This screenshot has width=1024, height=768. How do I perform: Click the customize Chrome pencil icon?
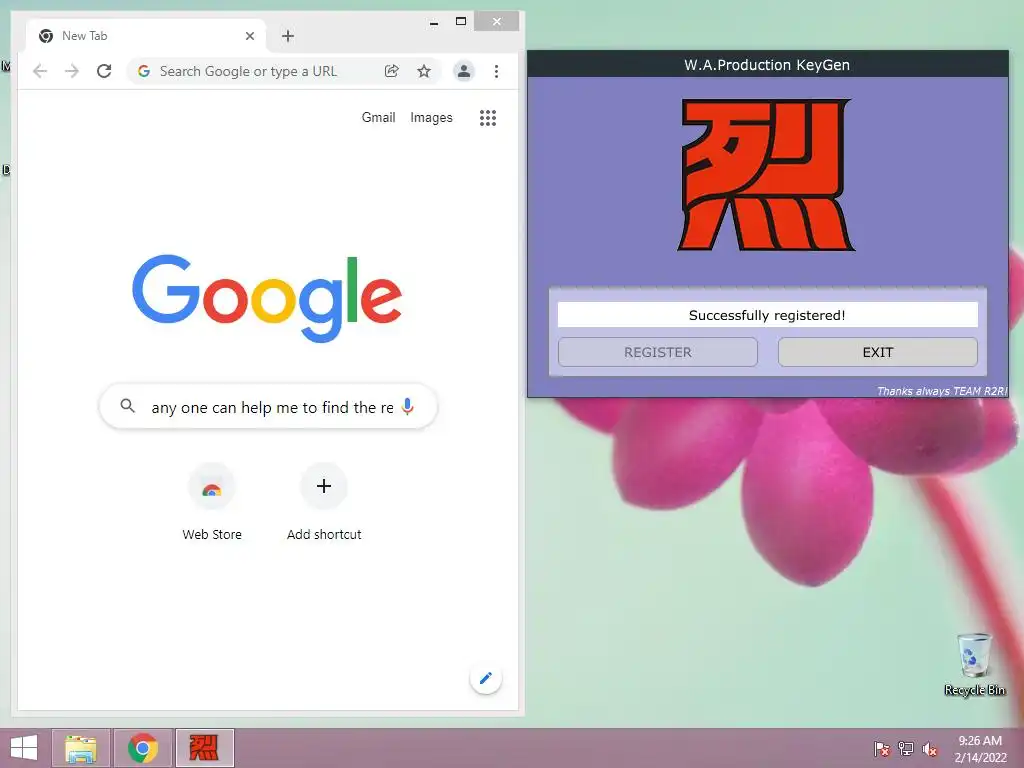485,679
